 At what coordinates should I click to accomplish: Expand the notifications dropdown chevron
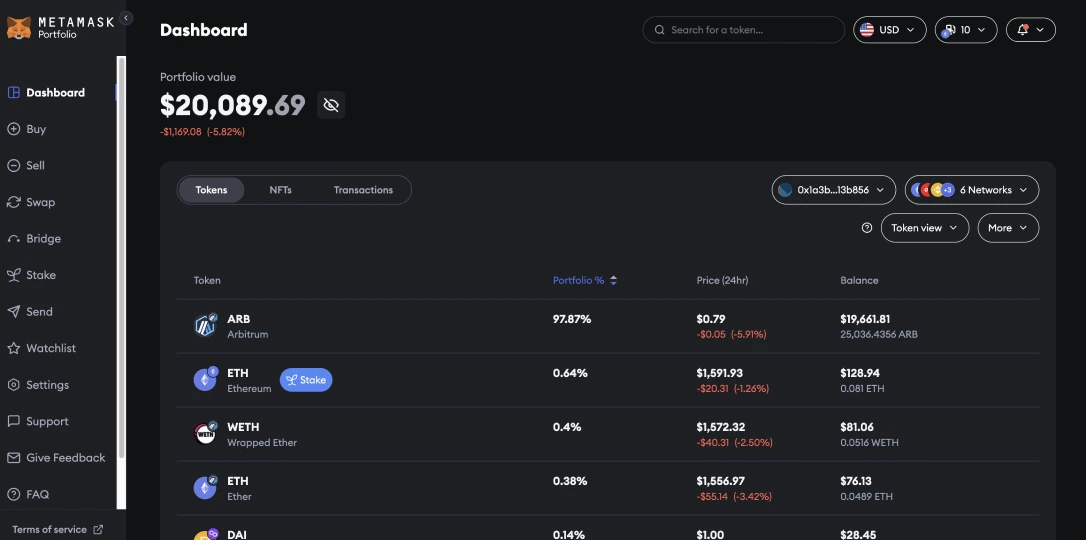tap(1040, 30)
